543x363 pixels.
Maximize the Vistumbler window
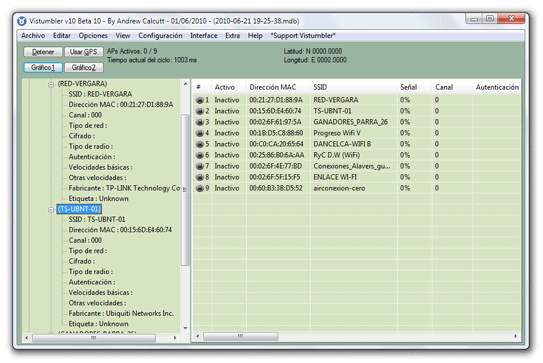[x=490, y=19]
